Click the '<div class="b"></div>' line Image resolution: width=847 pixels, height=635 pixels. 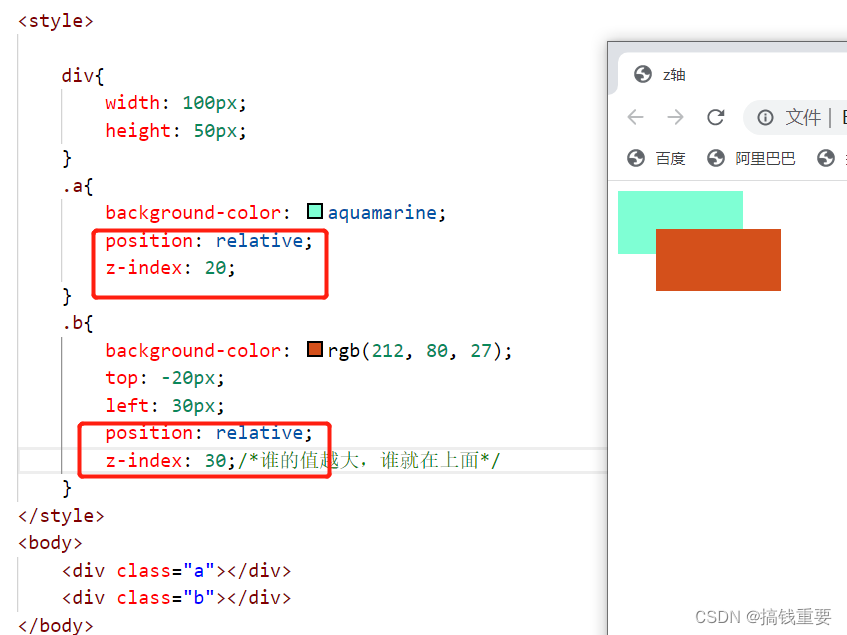177,598
